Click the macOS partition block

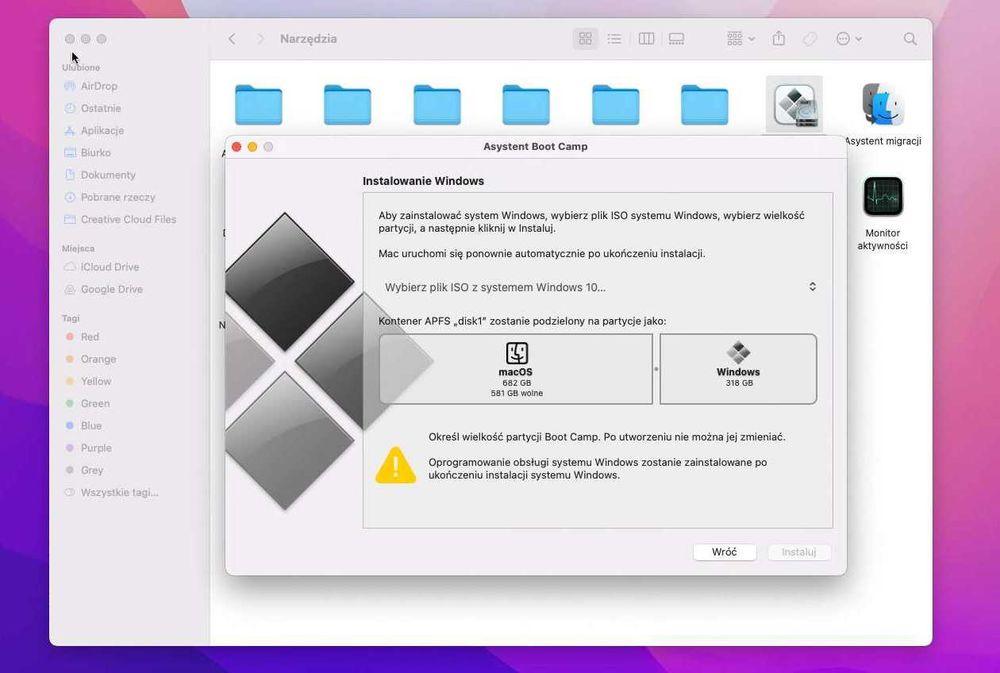point(516,369)
